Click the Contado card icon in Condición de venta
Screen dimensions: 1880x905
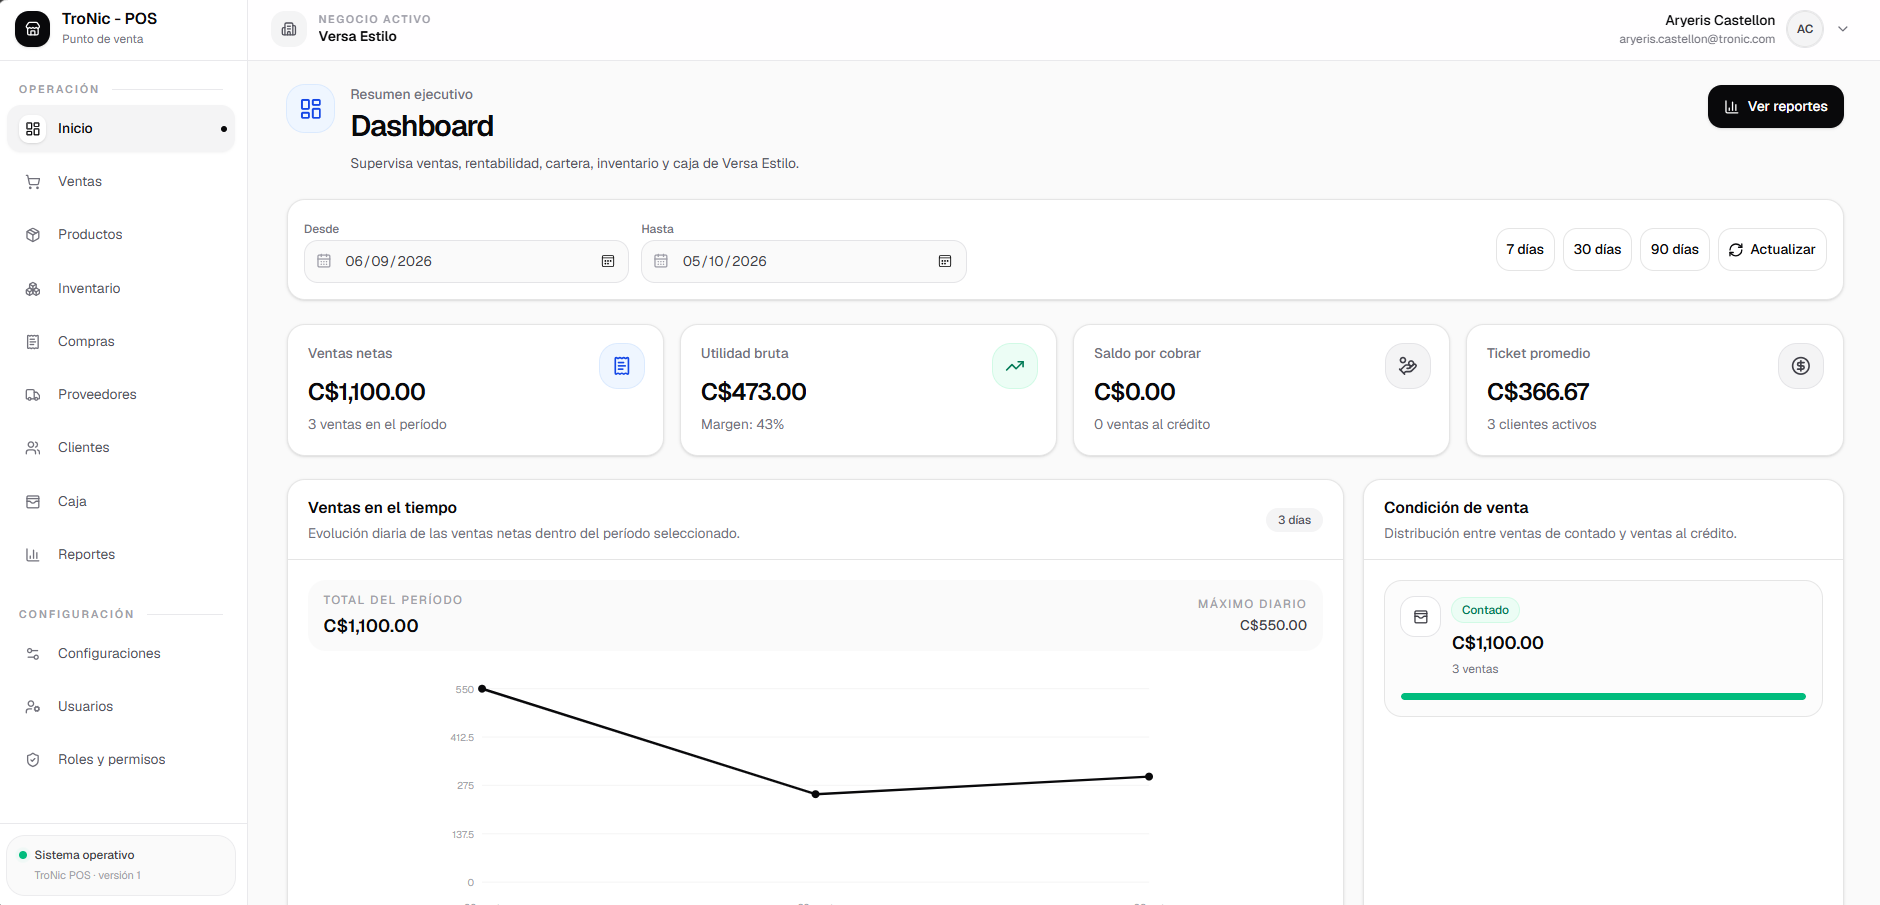click(1421, 617)
